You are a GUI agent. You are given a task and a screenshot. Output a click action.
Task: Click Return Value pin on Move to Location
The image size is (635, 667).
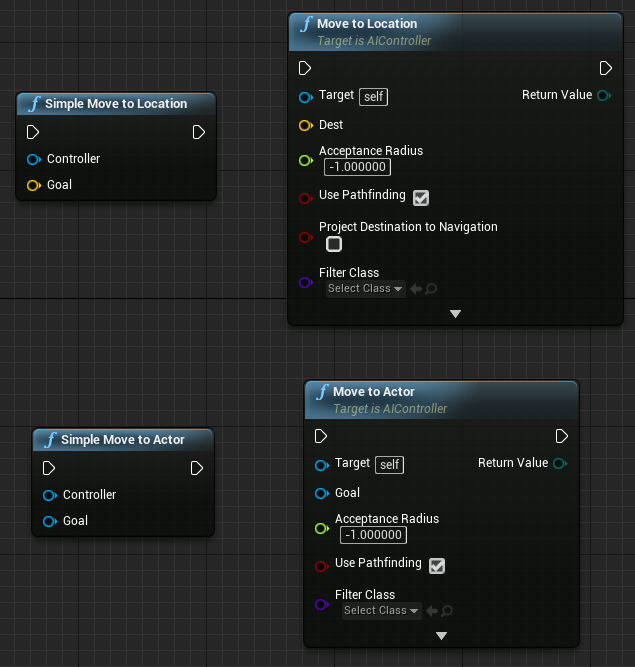click(x=603, y=95)
